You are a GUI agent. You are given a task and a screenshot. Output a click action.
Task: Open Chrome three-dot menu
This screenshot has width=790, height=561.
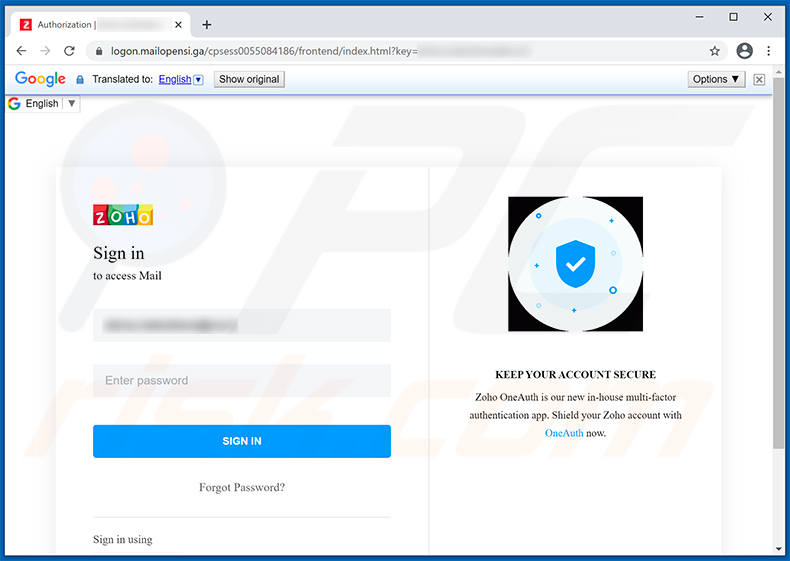coord(768,51)
